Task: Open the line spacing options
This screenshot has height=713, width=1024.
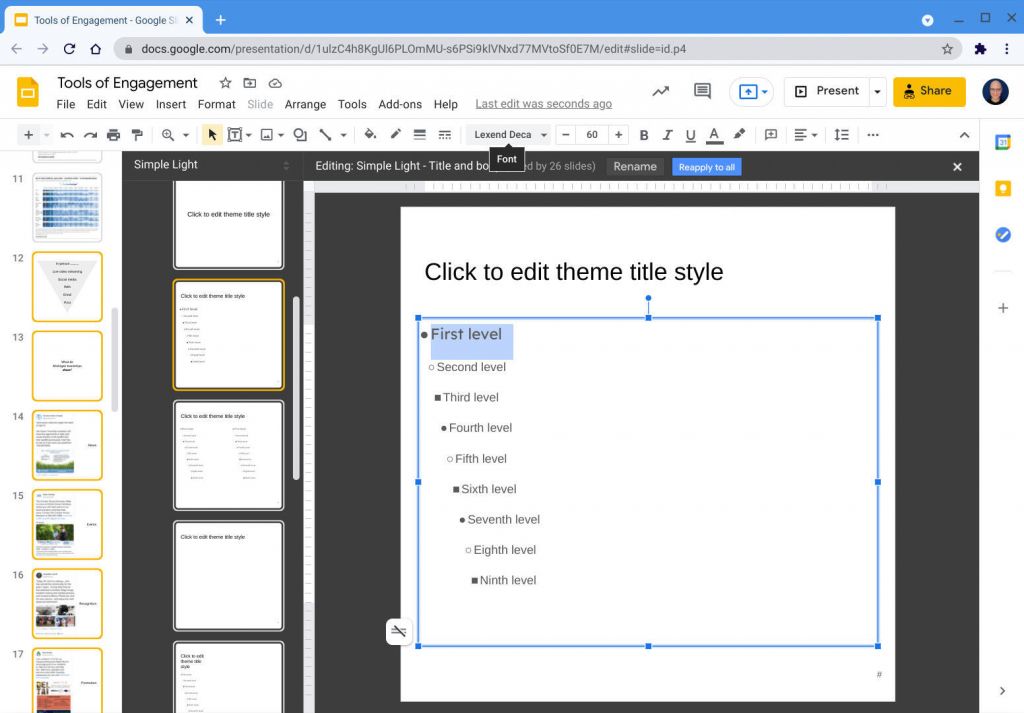Action: pos(841,134)
